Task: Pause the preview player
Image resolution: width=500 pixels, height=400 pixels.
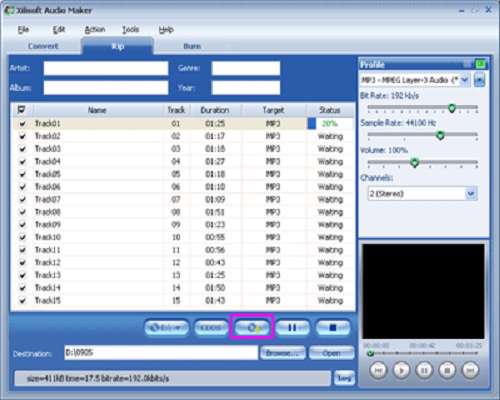Action: [424, 370]
